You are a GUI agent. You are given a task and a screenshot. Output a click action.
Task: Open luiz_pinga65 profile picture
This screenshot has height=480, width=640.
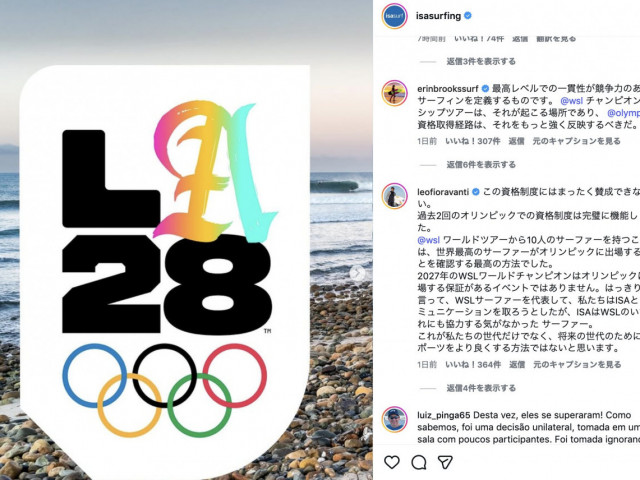(x=394, y=419)
